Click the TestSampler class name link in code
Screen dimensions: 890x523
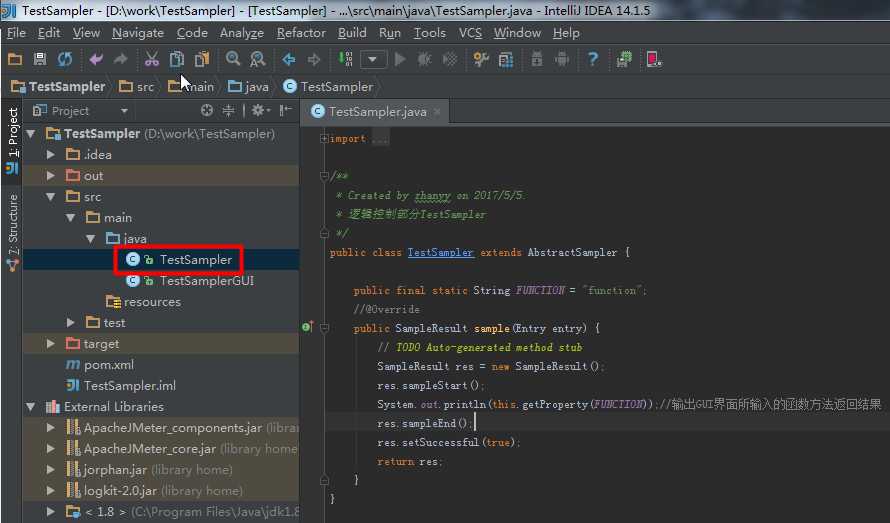click(440, 252)
